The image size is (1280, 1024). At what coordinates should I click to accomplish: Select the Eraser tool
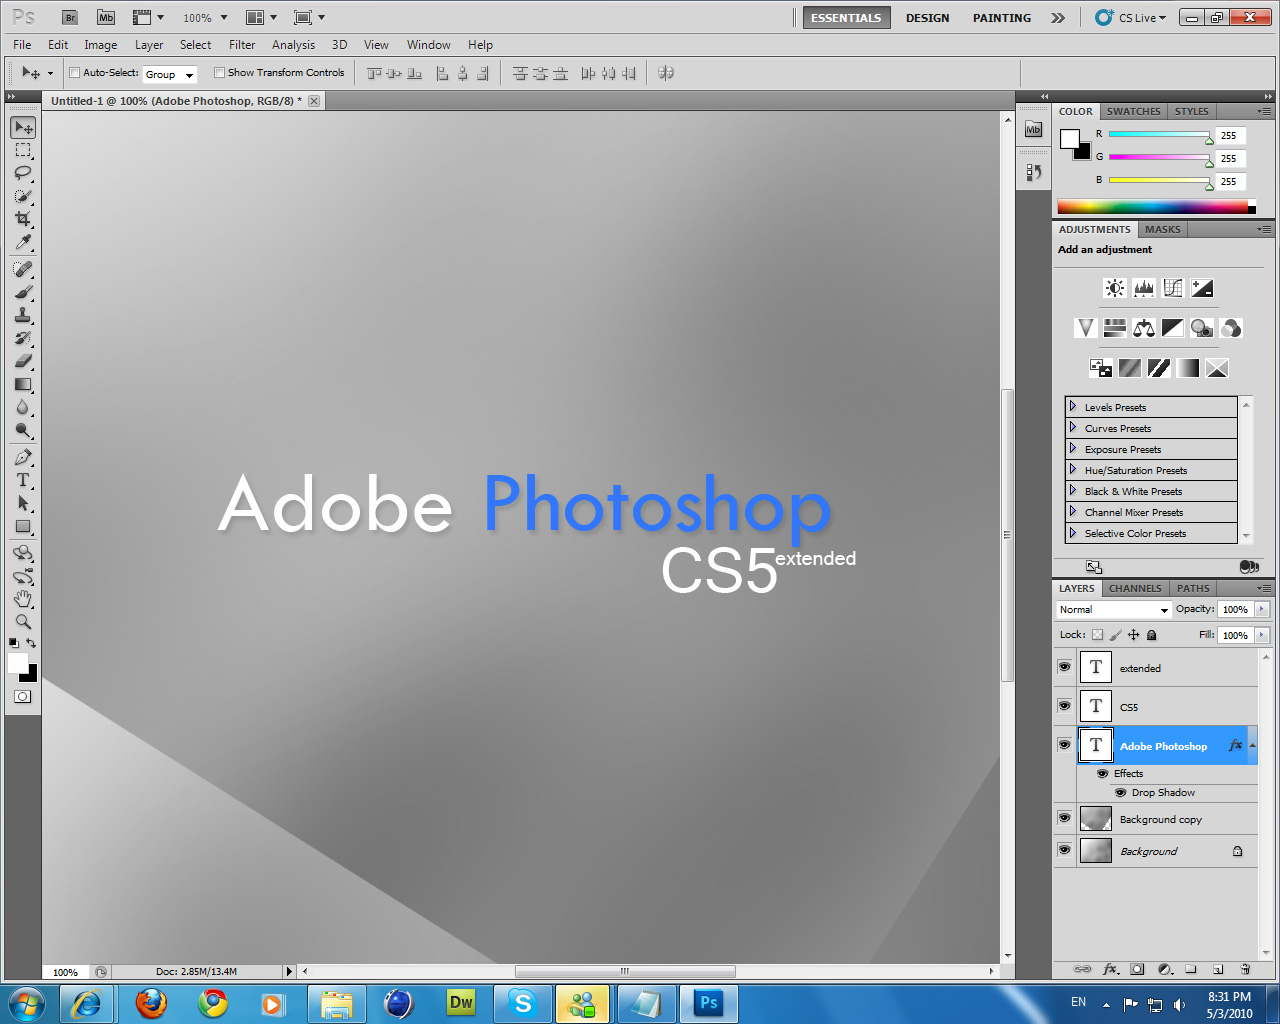click(x=23, y=361)
